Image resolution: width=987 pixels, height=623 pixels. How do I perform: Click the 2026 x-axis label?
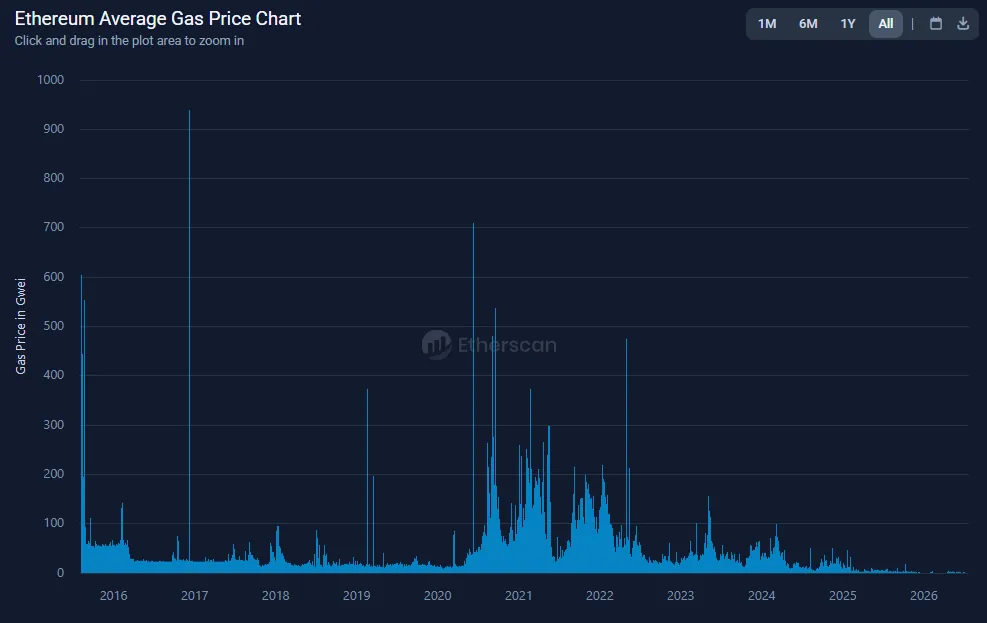pyautogui.click(x=923, y=595)
